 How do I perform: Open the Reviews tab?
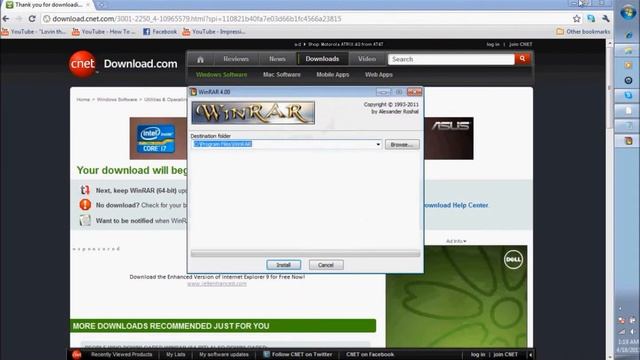[236, 59]
